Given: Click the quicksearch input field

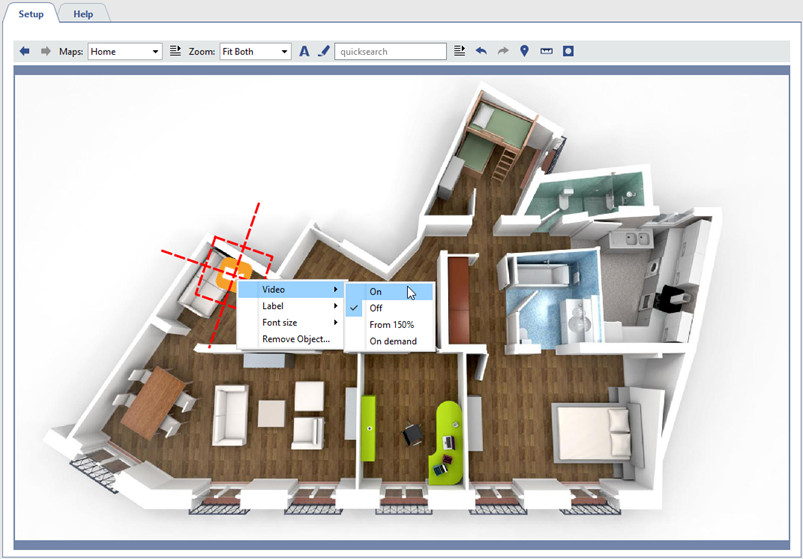Looking at the screenshot, I should point(390,51).
